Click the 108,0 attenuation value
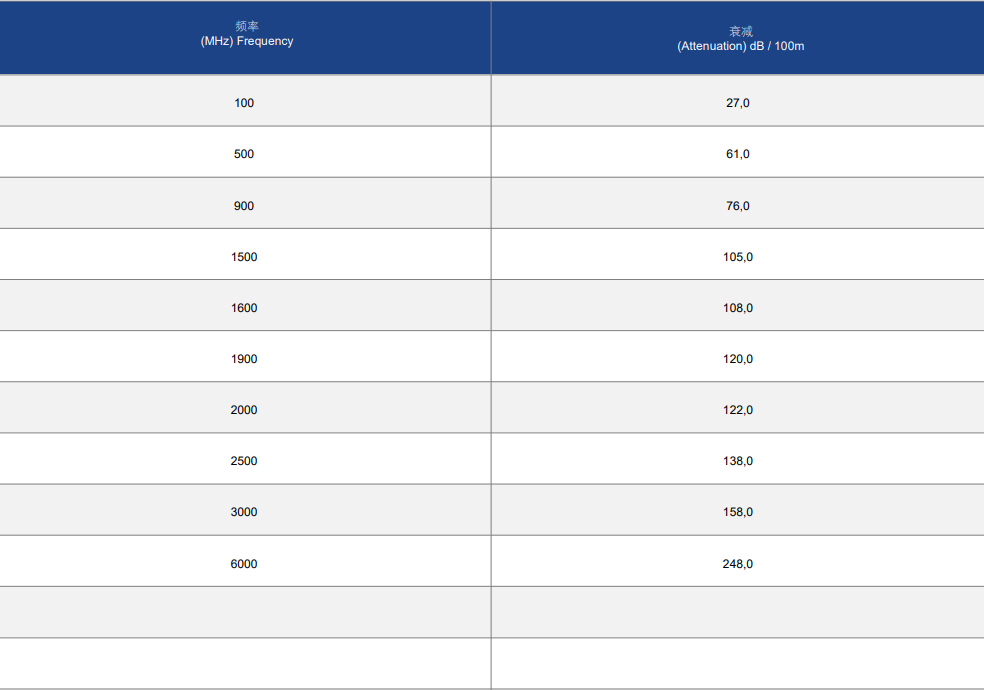This screenshot has height=690, width=984. click(x=737, y=308)
